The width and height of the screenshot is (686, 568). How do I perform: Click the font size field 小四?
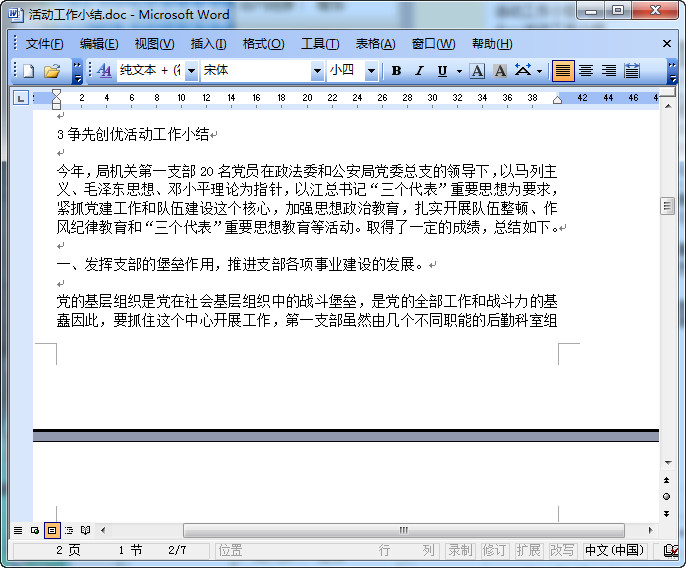[x=346, y=71]
